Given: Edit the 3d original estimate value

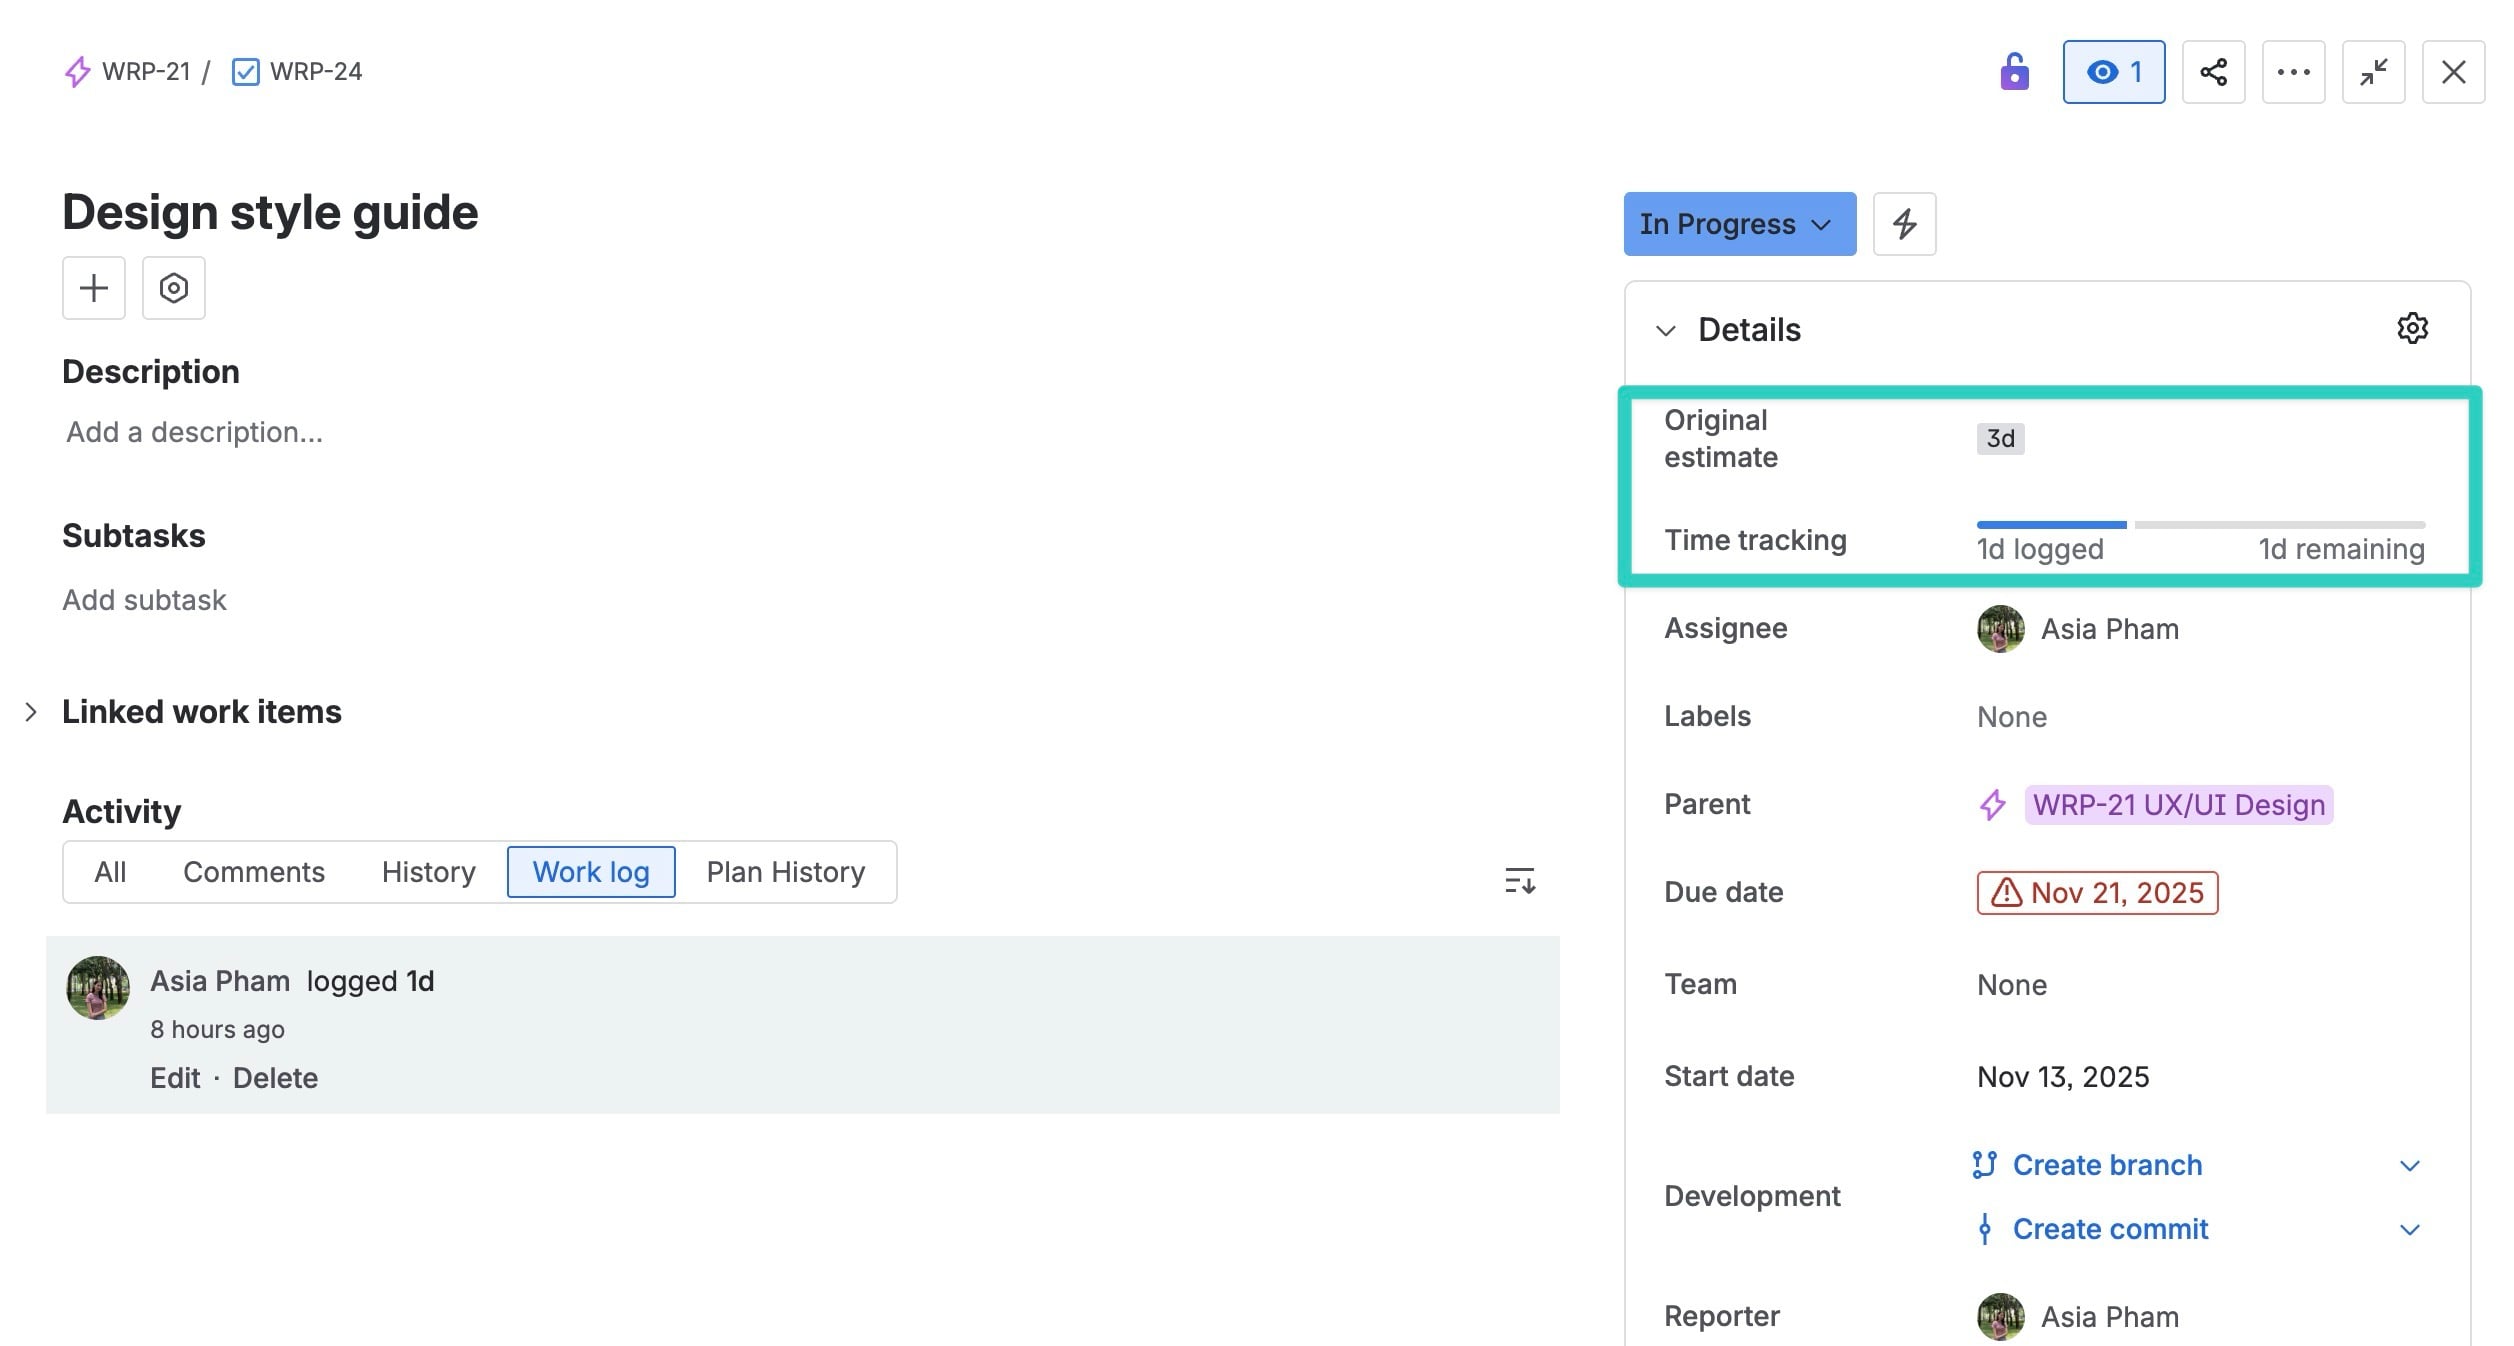Looking at the screenshot, I should coord(2001,438).
